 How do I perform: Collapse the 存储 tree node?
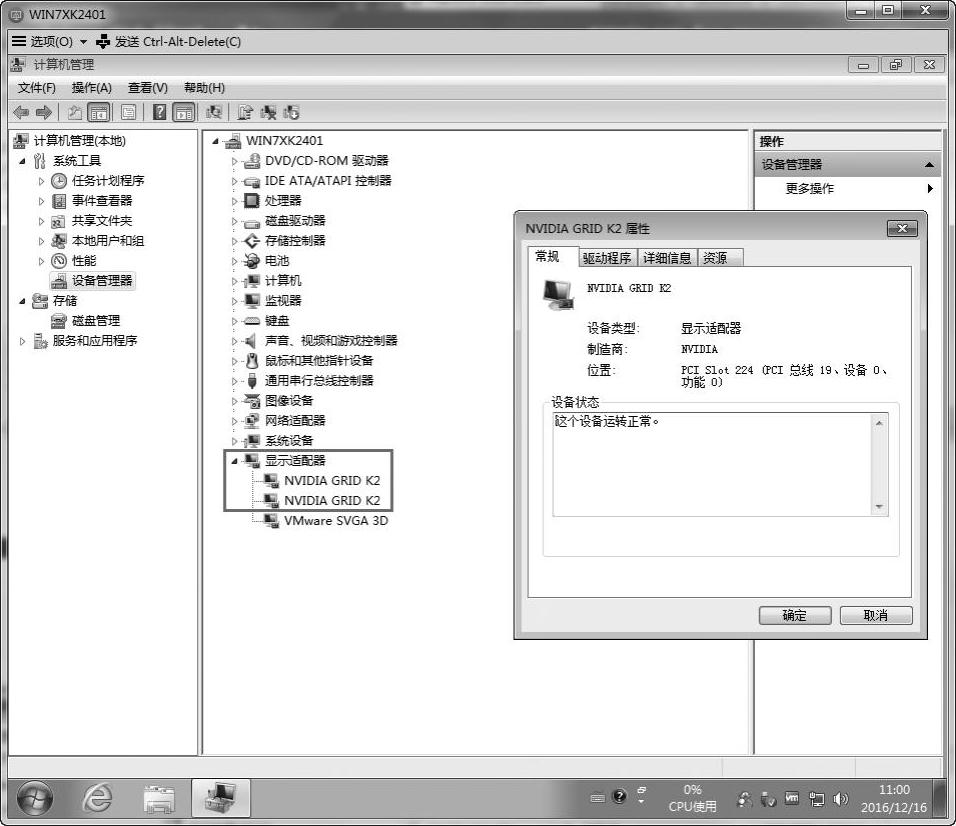23,301
